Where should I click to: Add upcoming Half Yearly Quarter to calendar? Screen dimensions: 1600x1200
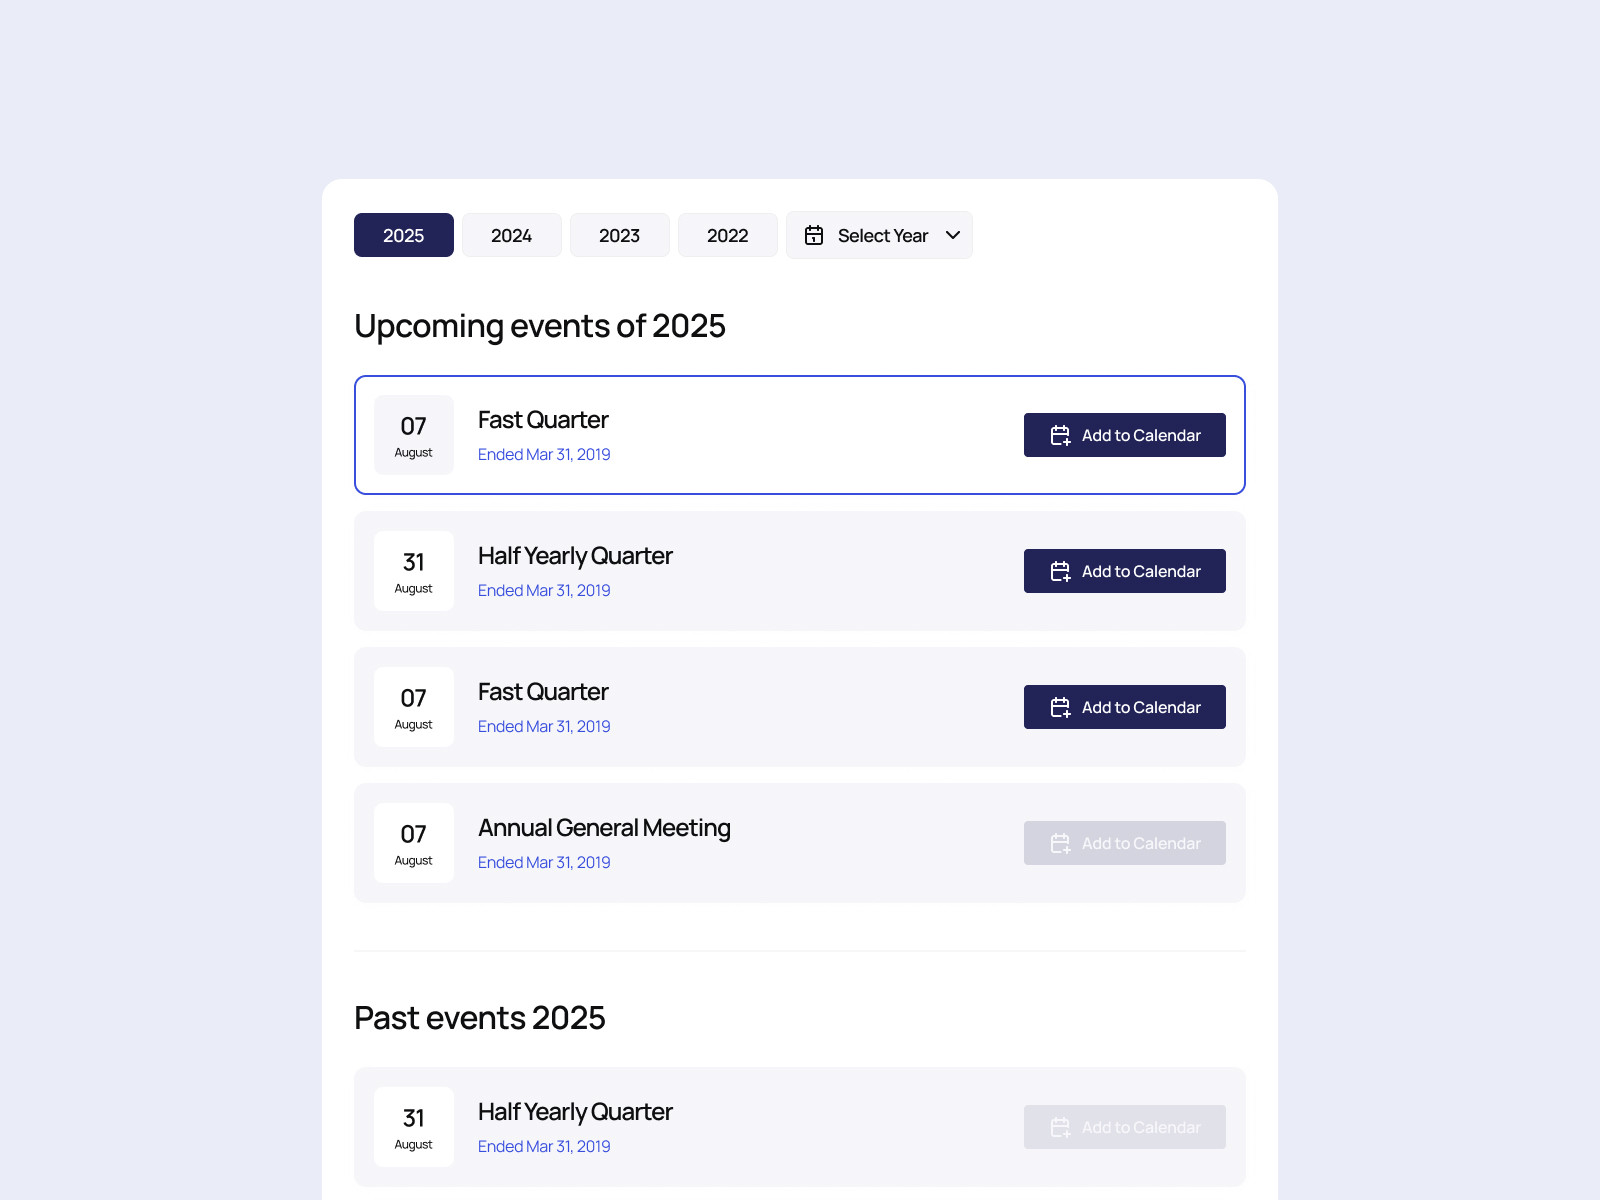pos(1124,571)
